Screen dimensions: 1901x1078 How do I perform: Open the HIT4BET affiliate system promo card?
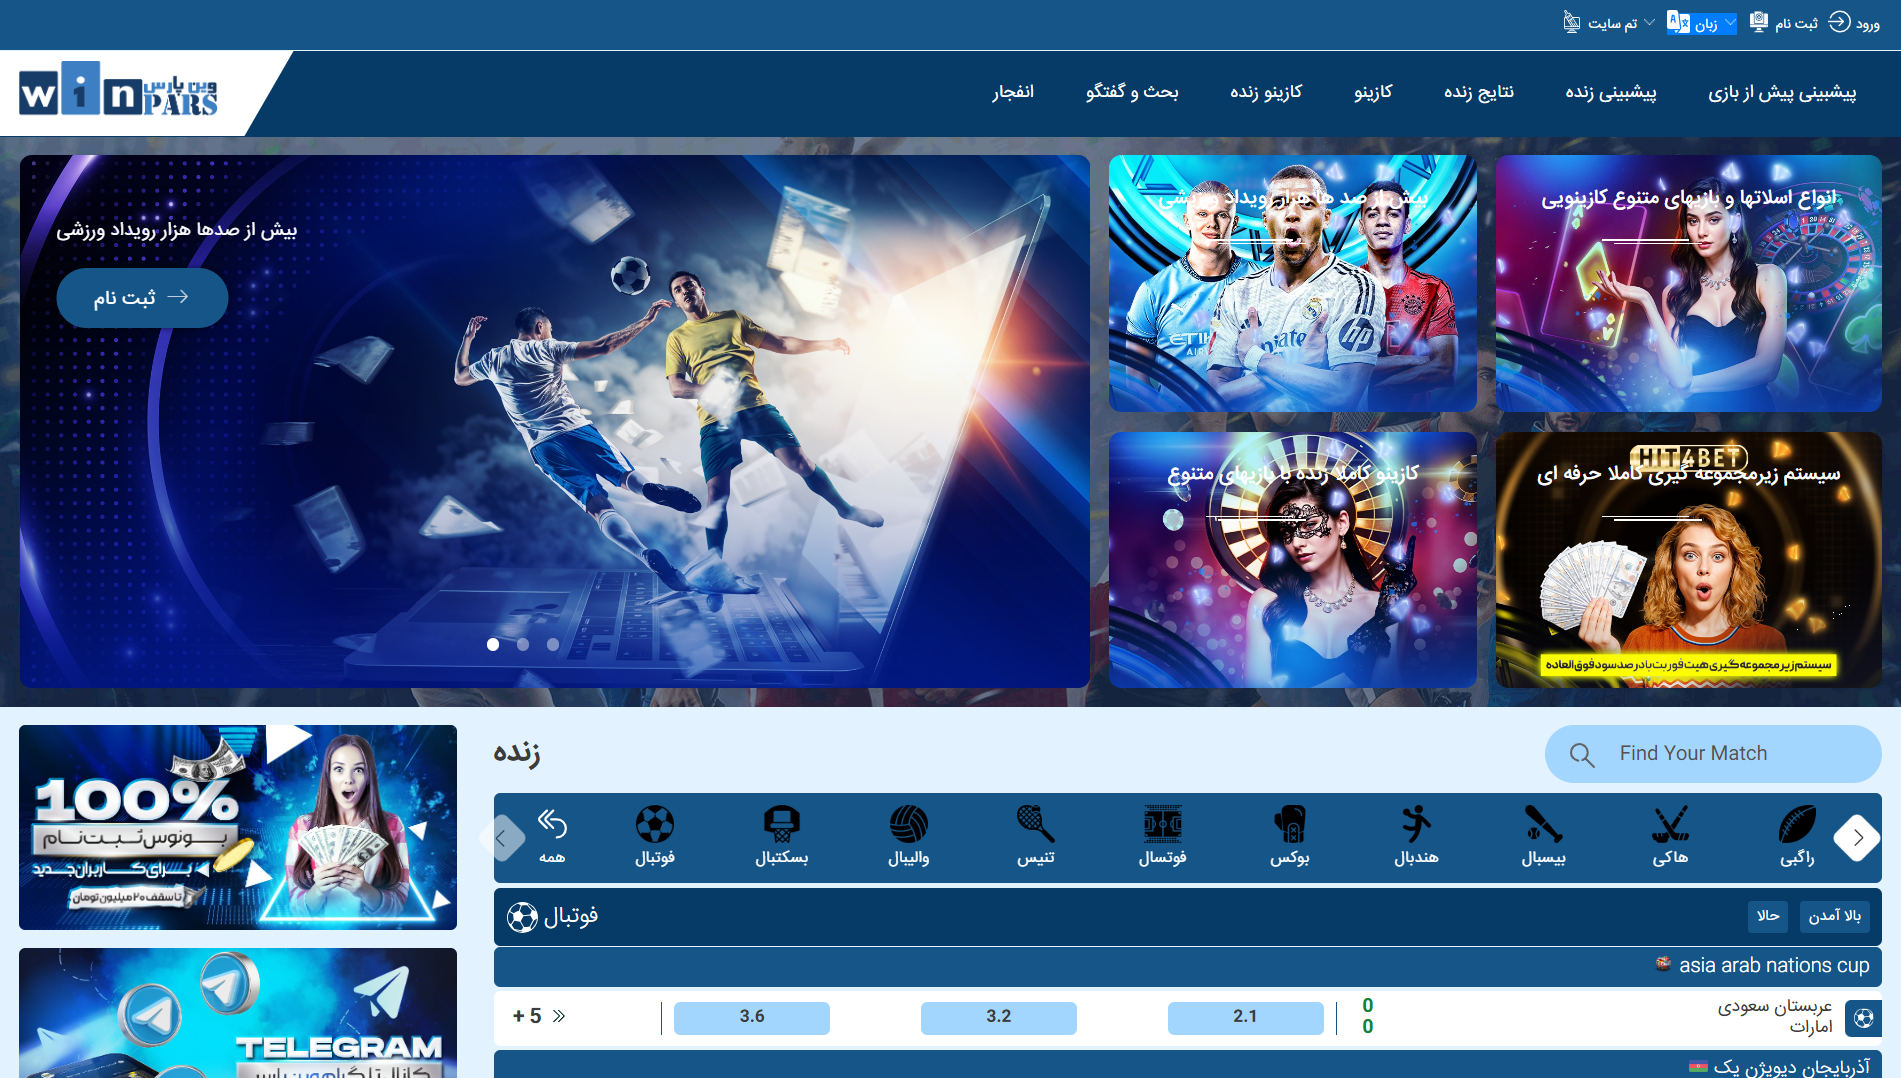click(1688, 560)
